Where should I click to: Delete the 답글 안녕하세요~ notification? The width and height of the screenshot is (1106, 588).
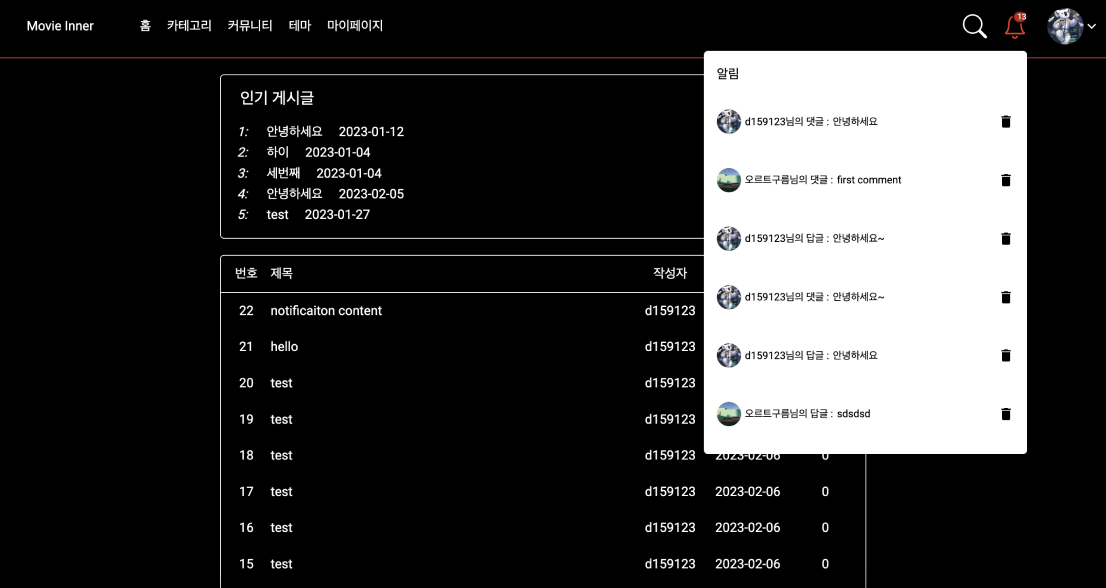1006,239
